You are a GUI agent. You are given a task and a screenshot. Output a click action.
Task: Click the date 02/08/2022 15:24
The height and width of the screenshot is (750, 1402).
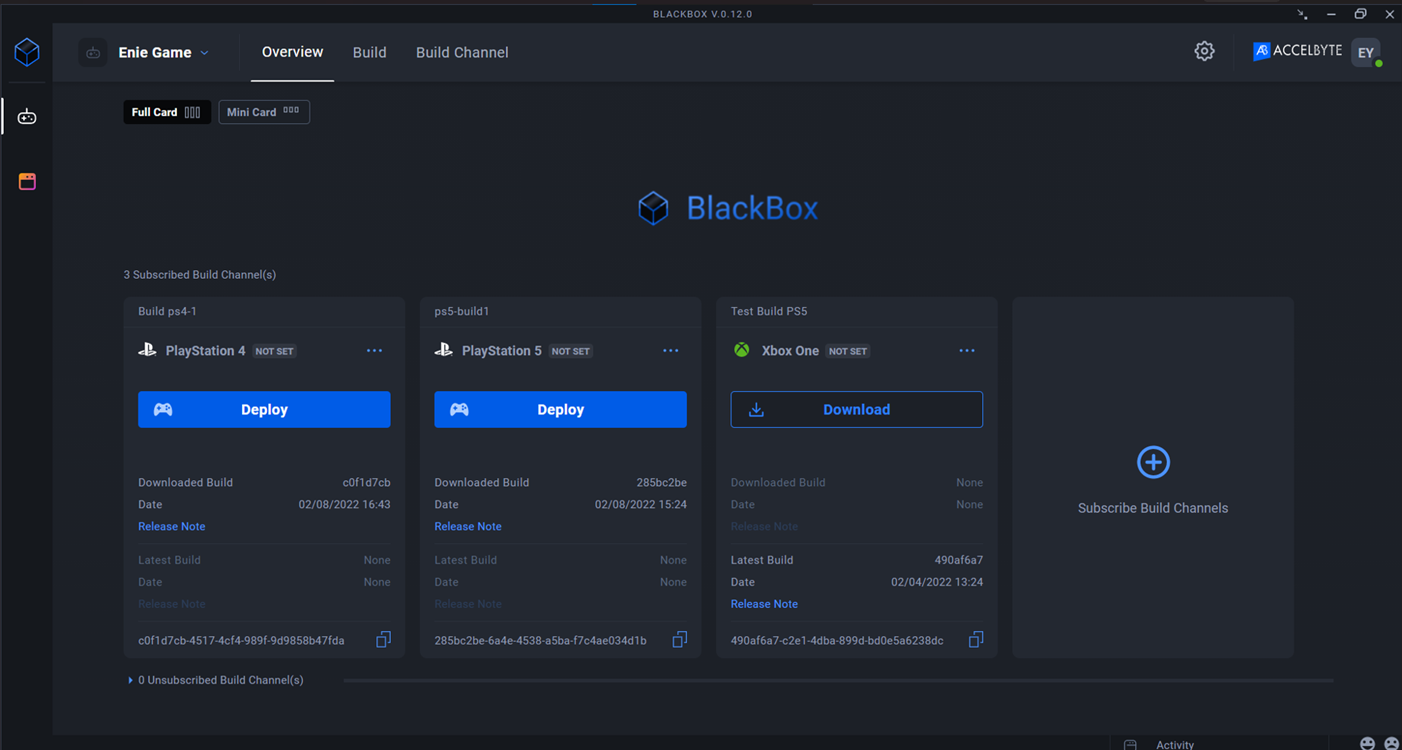[x=641, y=504]
